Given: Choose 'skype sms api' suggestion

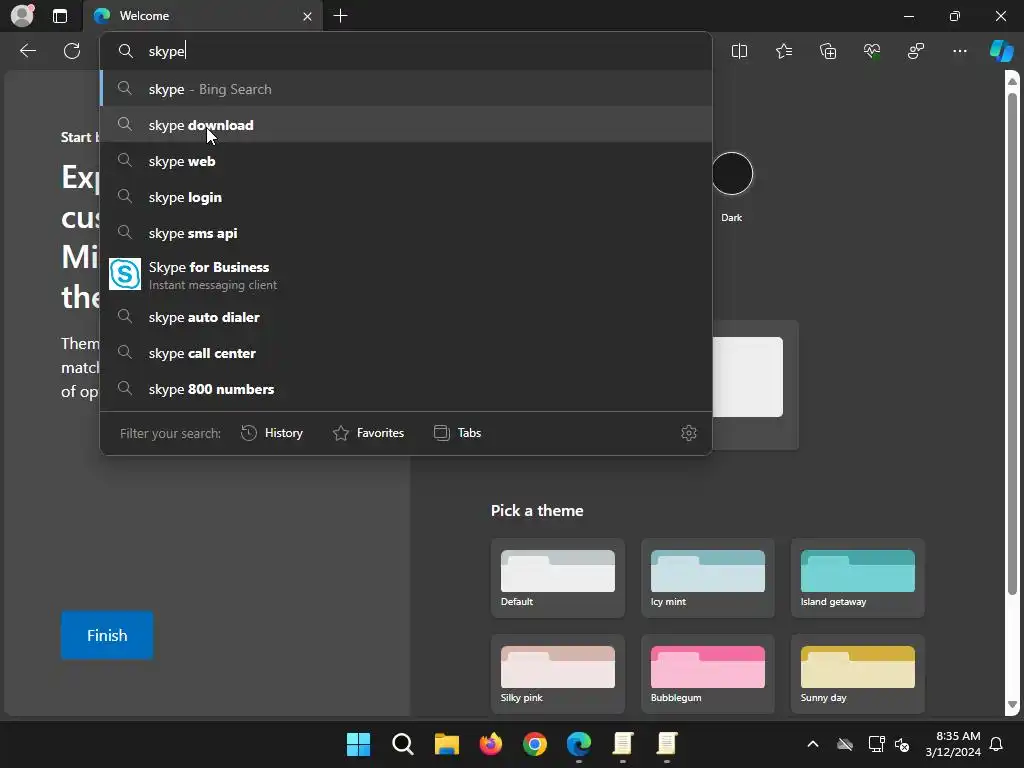Looking at the screenshot, I should click(406, 232).
